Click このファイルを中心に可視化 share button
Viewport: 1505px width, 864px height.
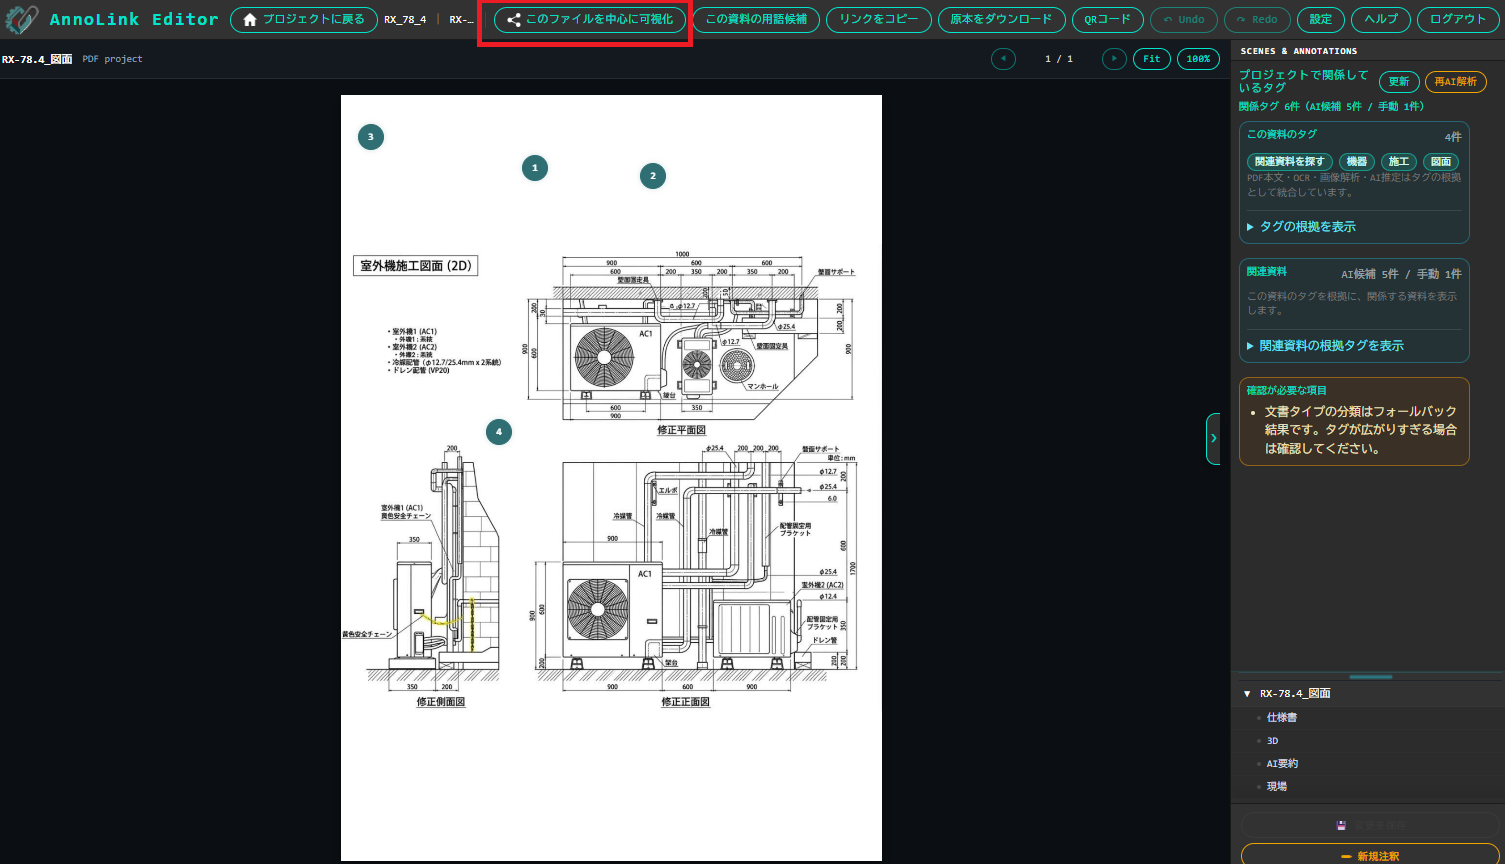coord(590,20)
